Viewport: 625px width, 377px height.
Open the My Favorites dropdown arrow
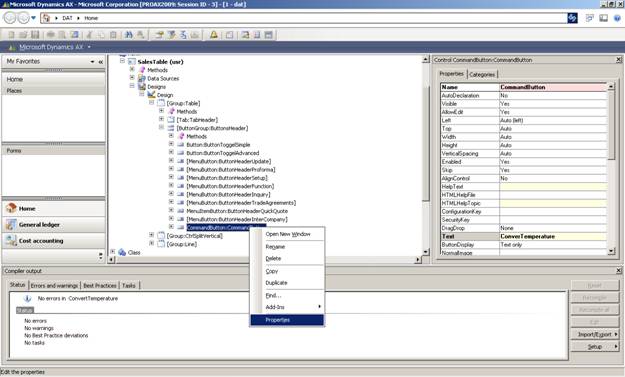(x=92, y=62)
